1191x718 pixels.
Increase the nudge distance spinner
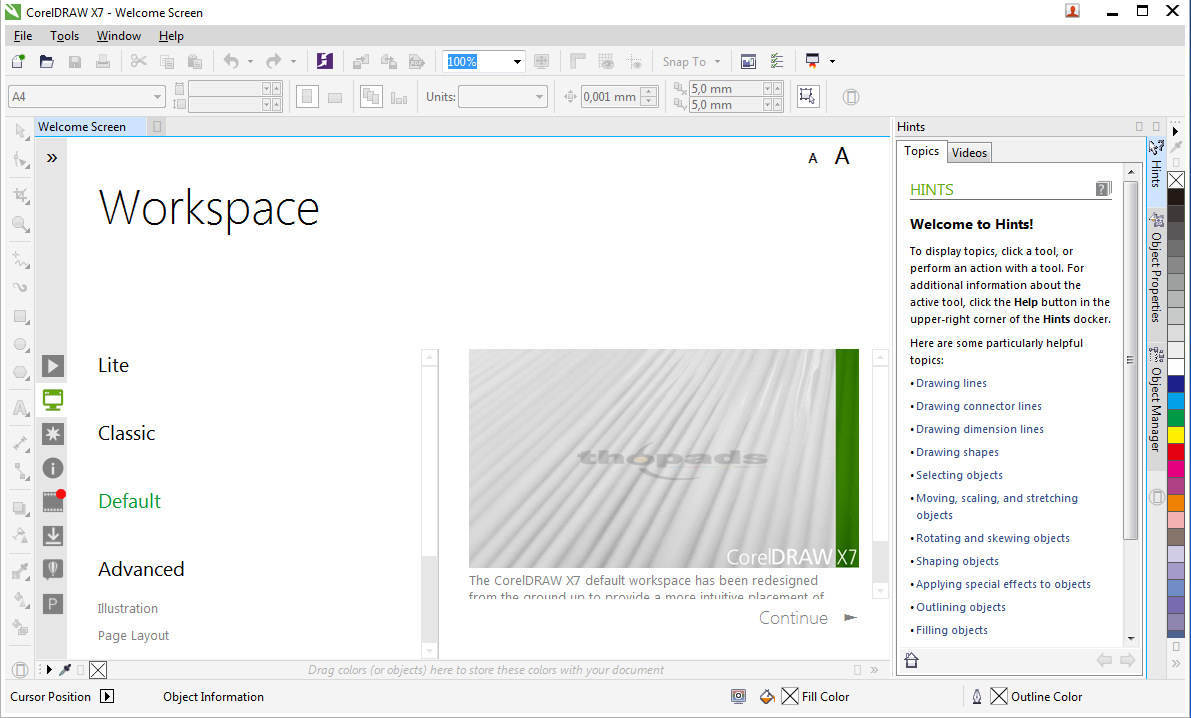[649, 92]
